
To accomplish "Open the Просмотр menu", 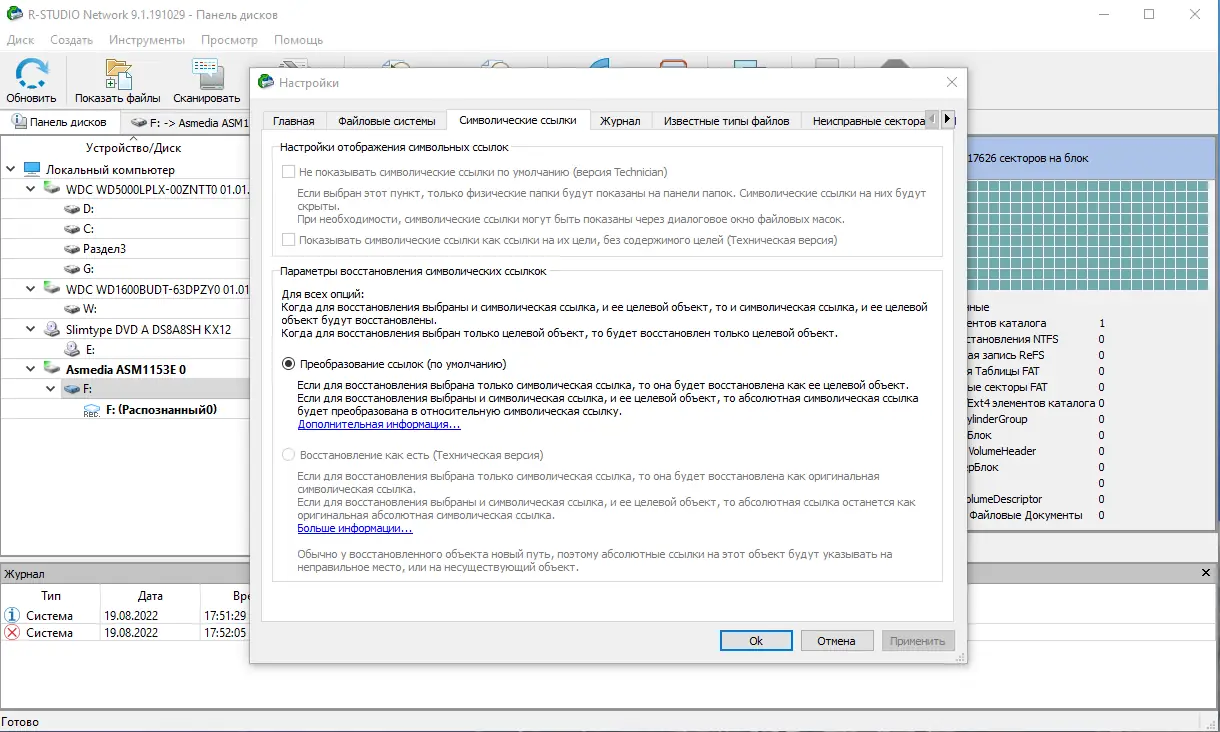I will 229,40.
